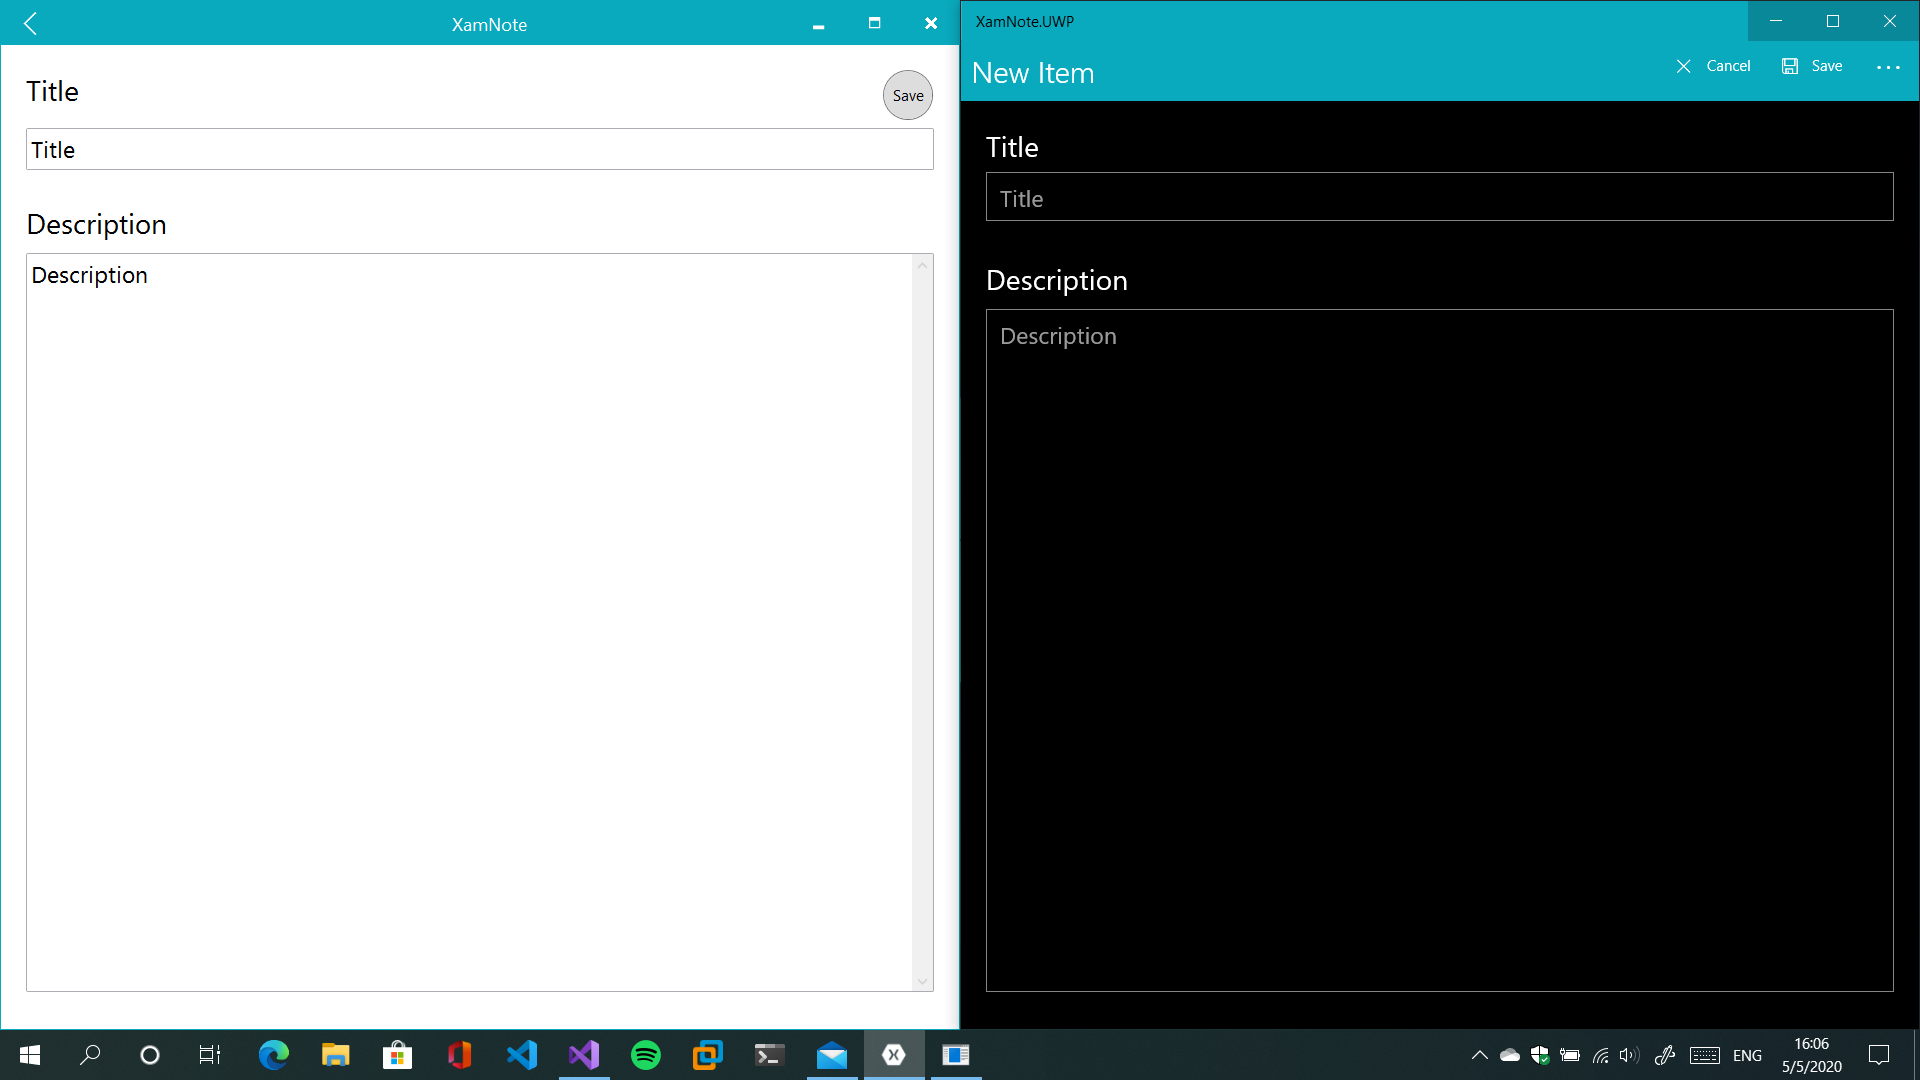Click the Title input field on New Item page
Viewport: 1920px width, 1080px height.
click(1439, 197)
